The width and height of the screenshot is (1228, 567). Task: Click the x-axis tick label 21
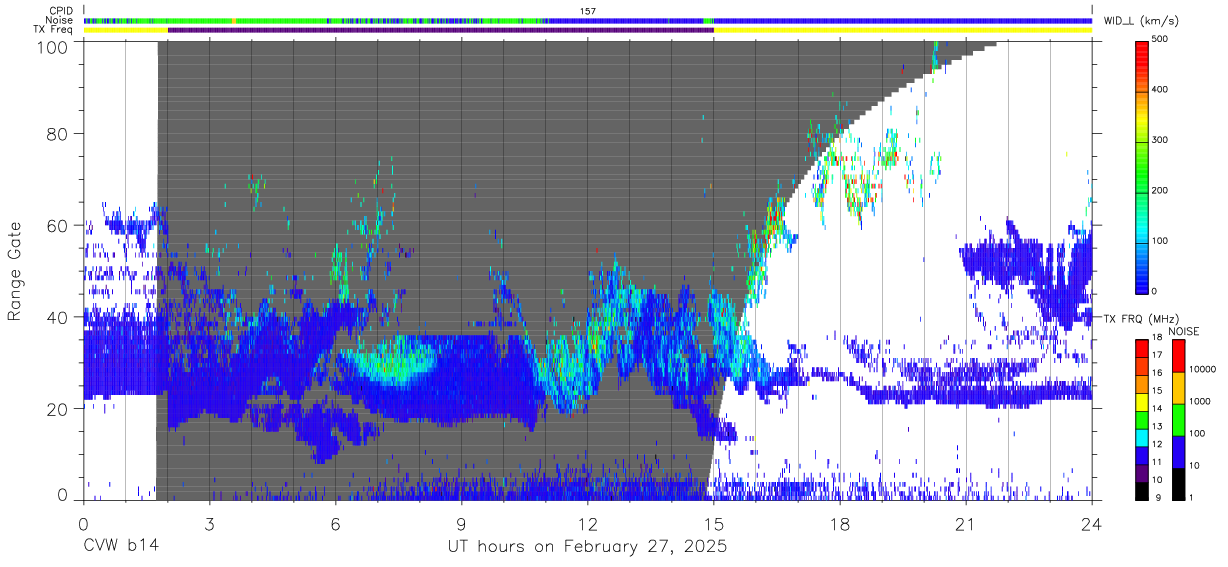tap(965, 524)
